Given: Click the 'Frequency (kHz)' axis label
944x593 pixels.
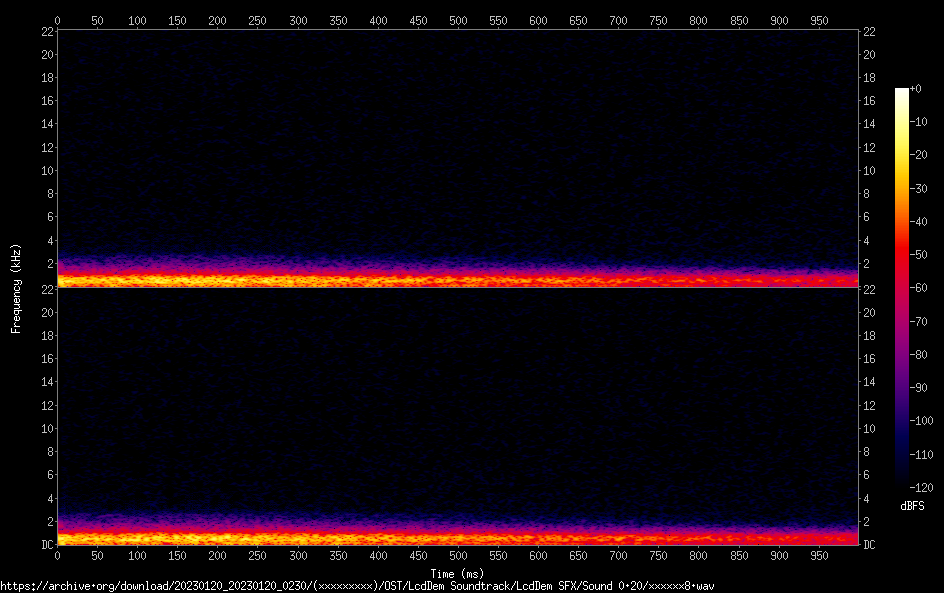Looking at the screenshot, I should click(16, 288).
